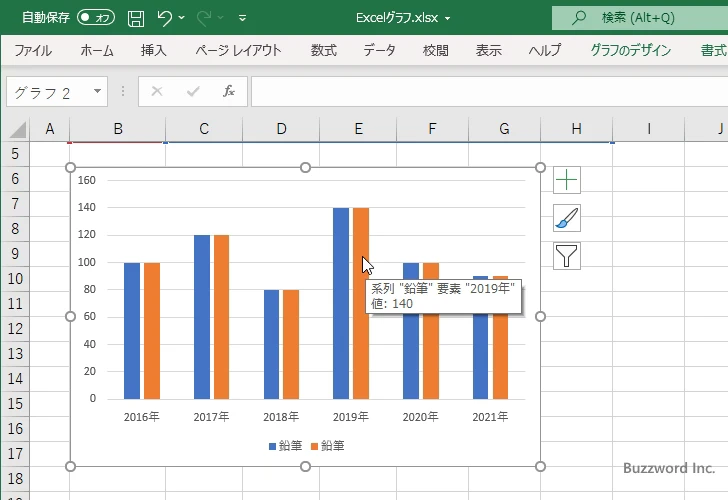Viewport: 728px width, 500px height.
Task: Click the search magnifier icon
Action: (x=578, y=18)
